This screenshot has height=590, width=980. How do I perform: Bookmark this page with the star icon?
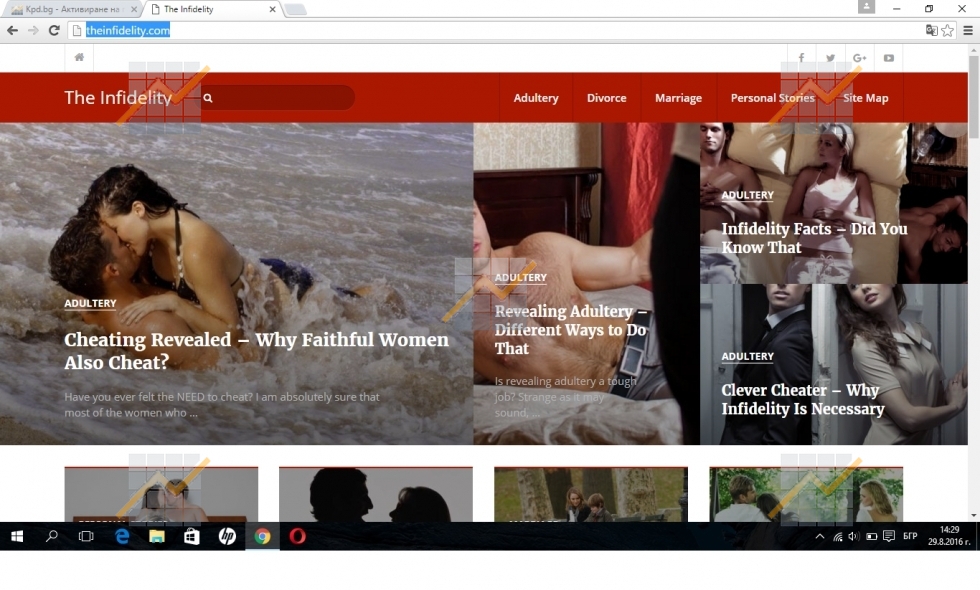pyautogui.click(x=948, y=30)
